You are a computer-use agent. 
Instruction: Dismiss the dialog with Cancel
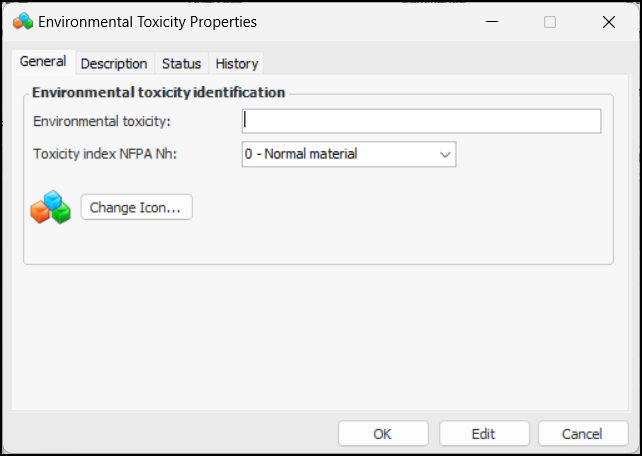pos(582,434)
